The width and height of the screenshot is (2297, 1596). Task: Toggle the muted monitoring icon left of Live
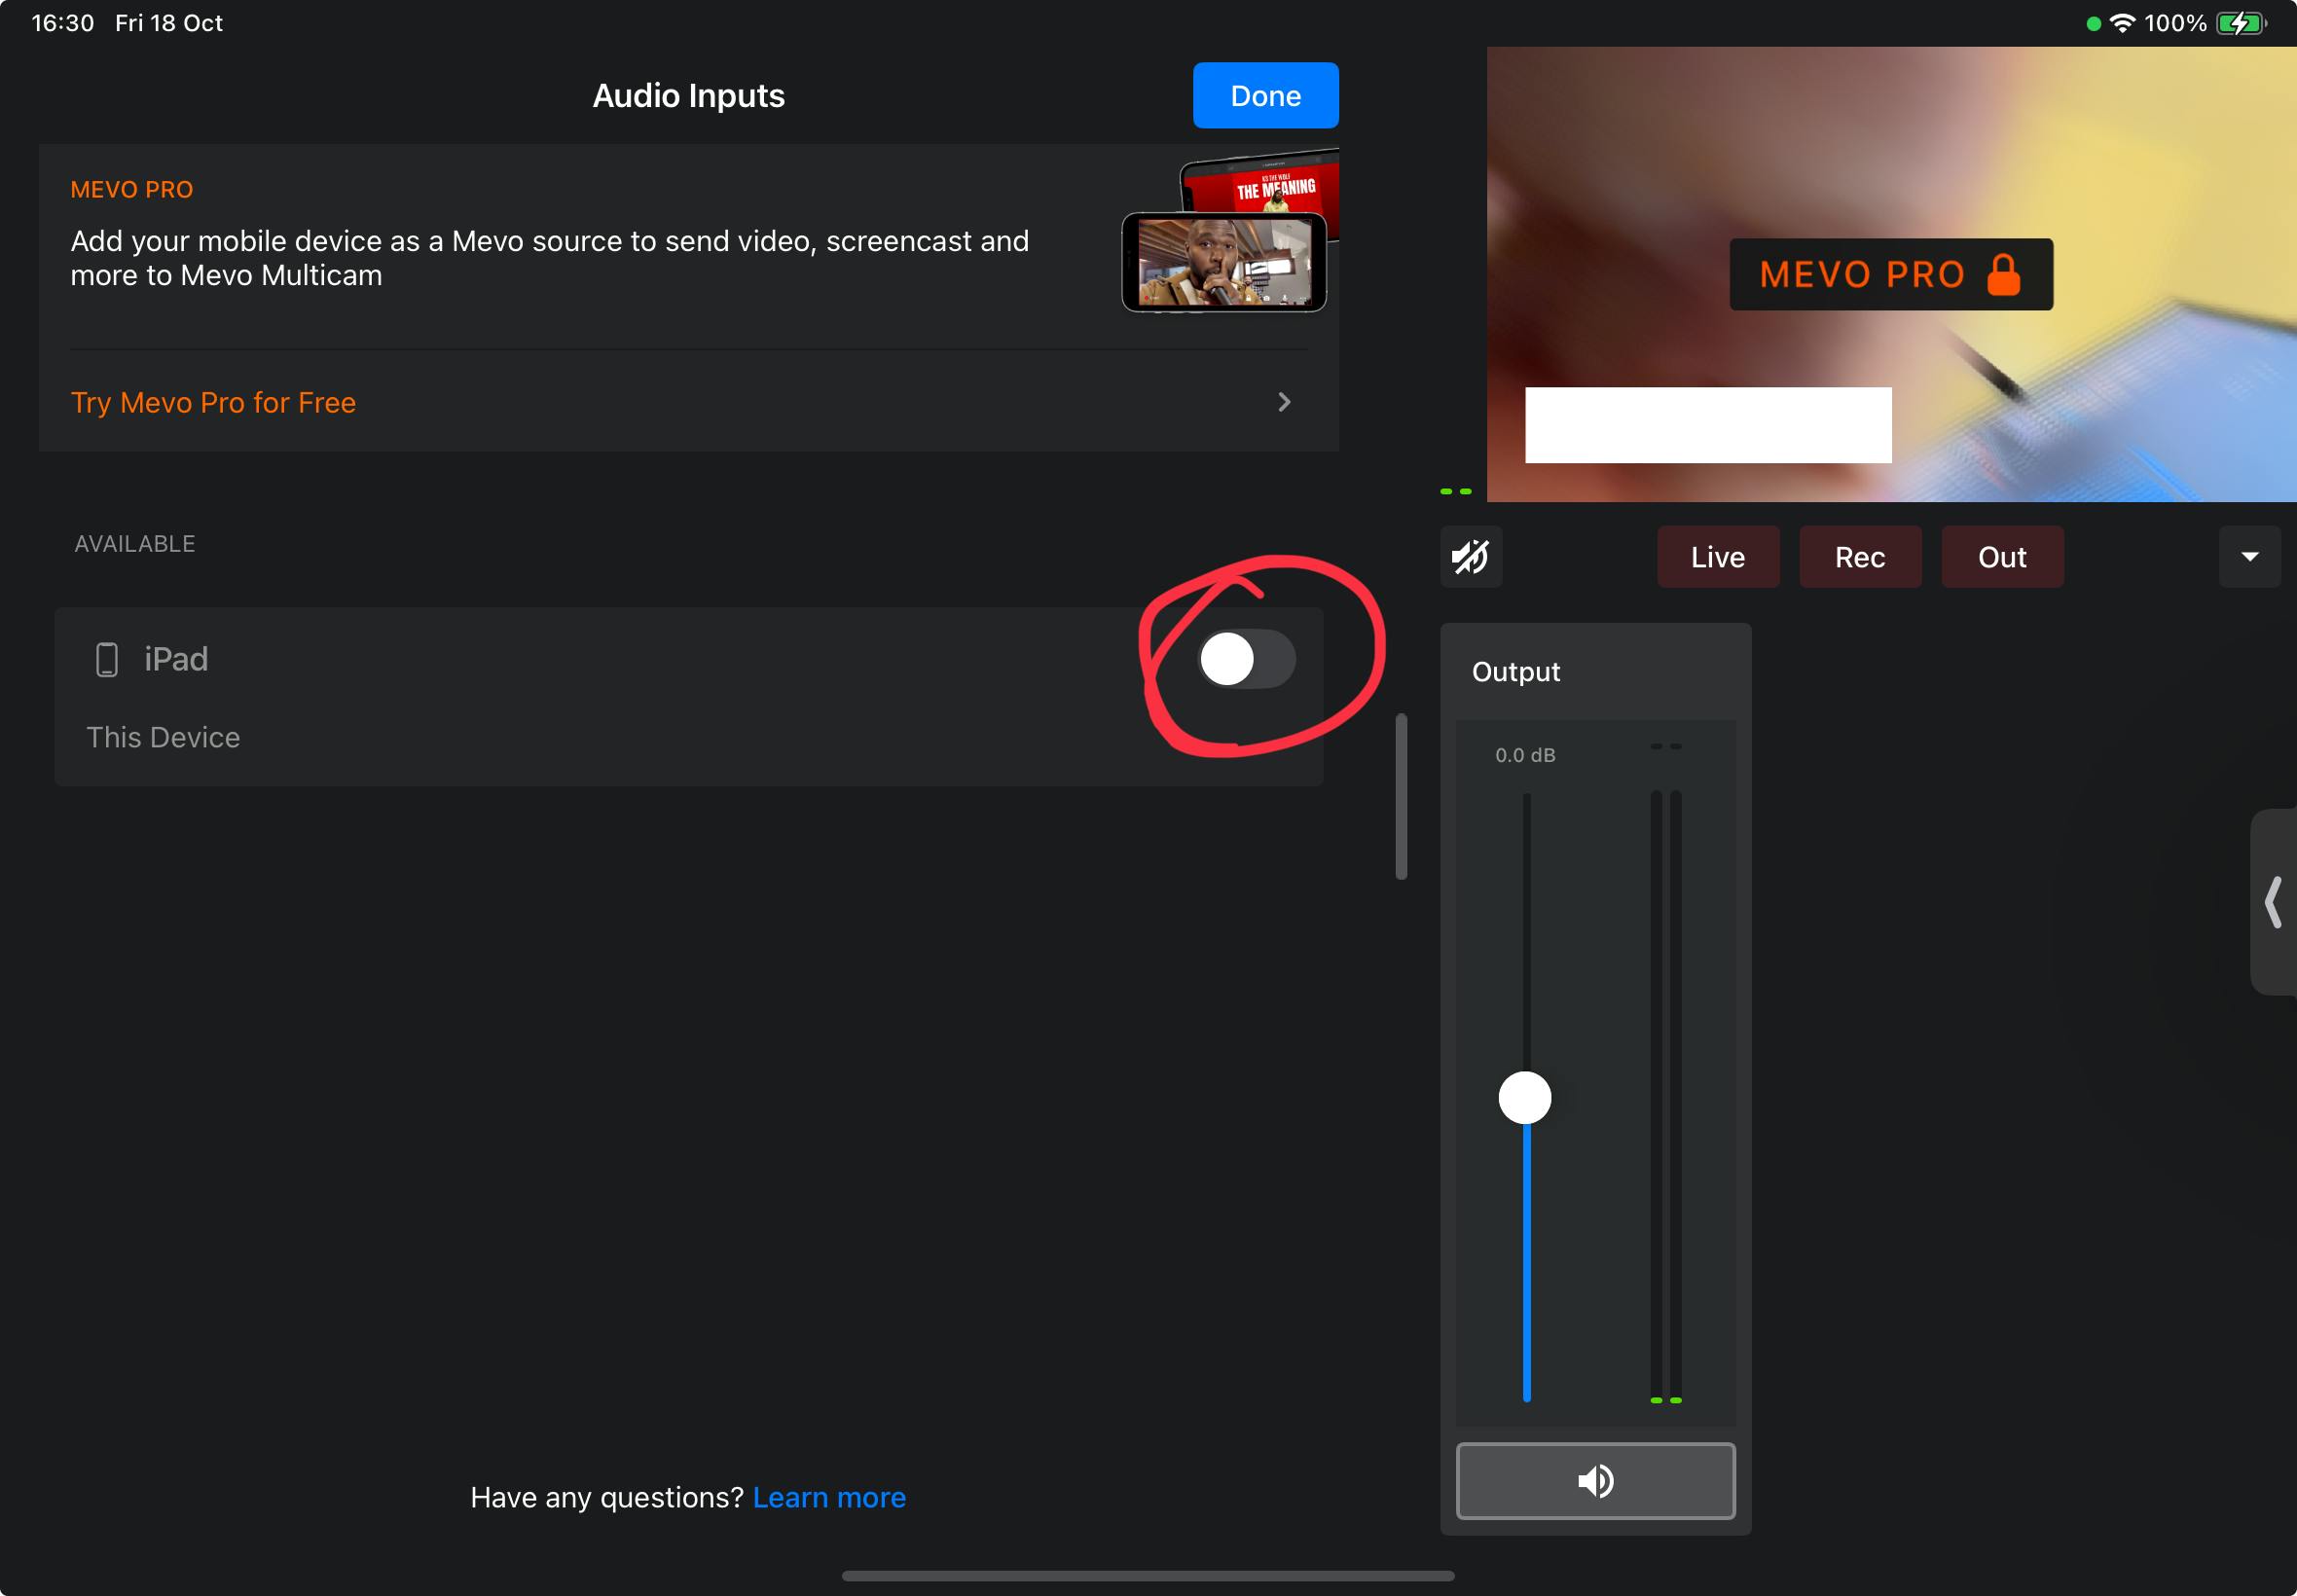coord(1471,557)
